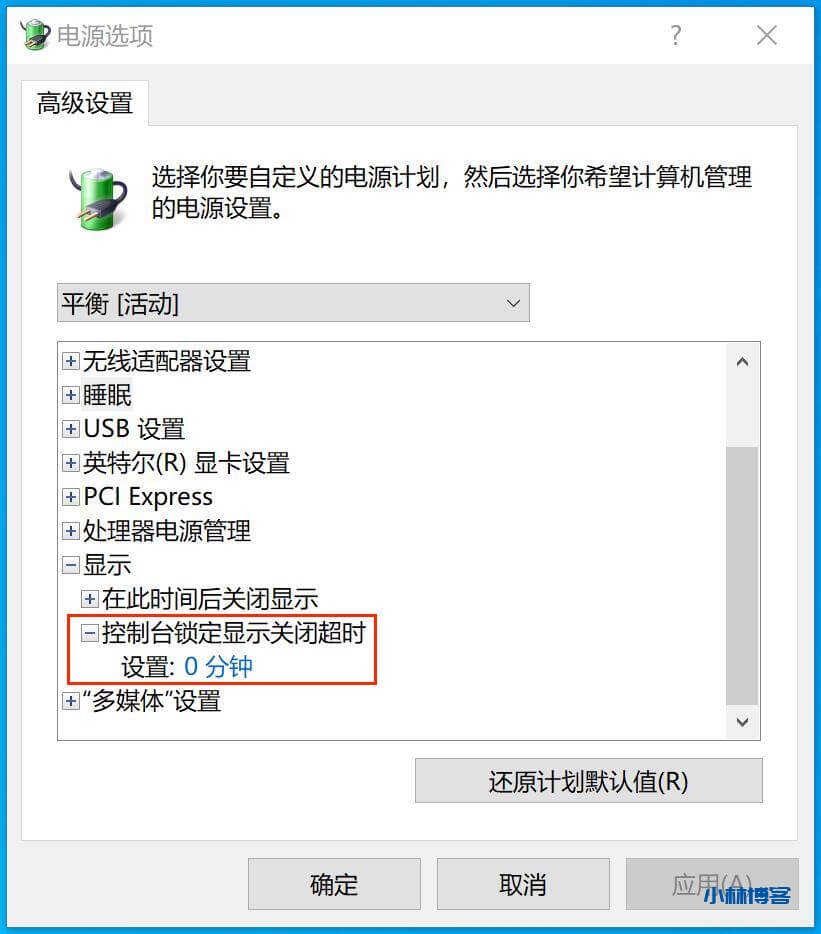Click the 取消 button

[523, 884]
